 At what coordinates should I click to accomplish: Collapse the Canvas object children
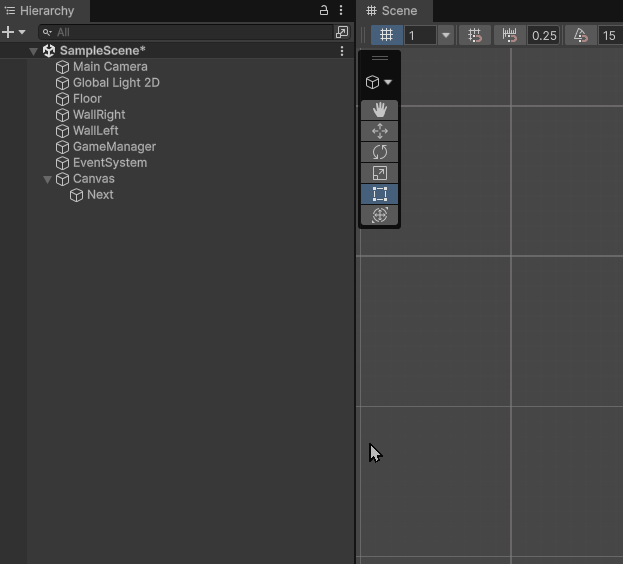coord(47,180)
